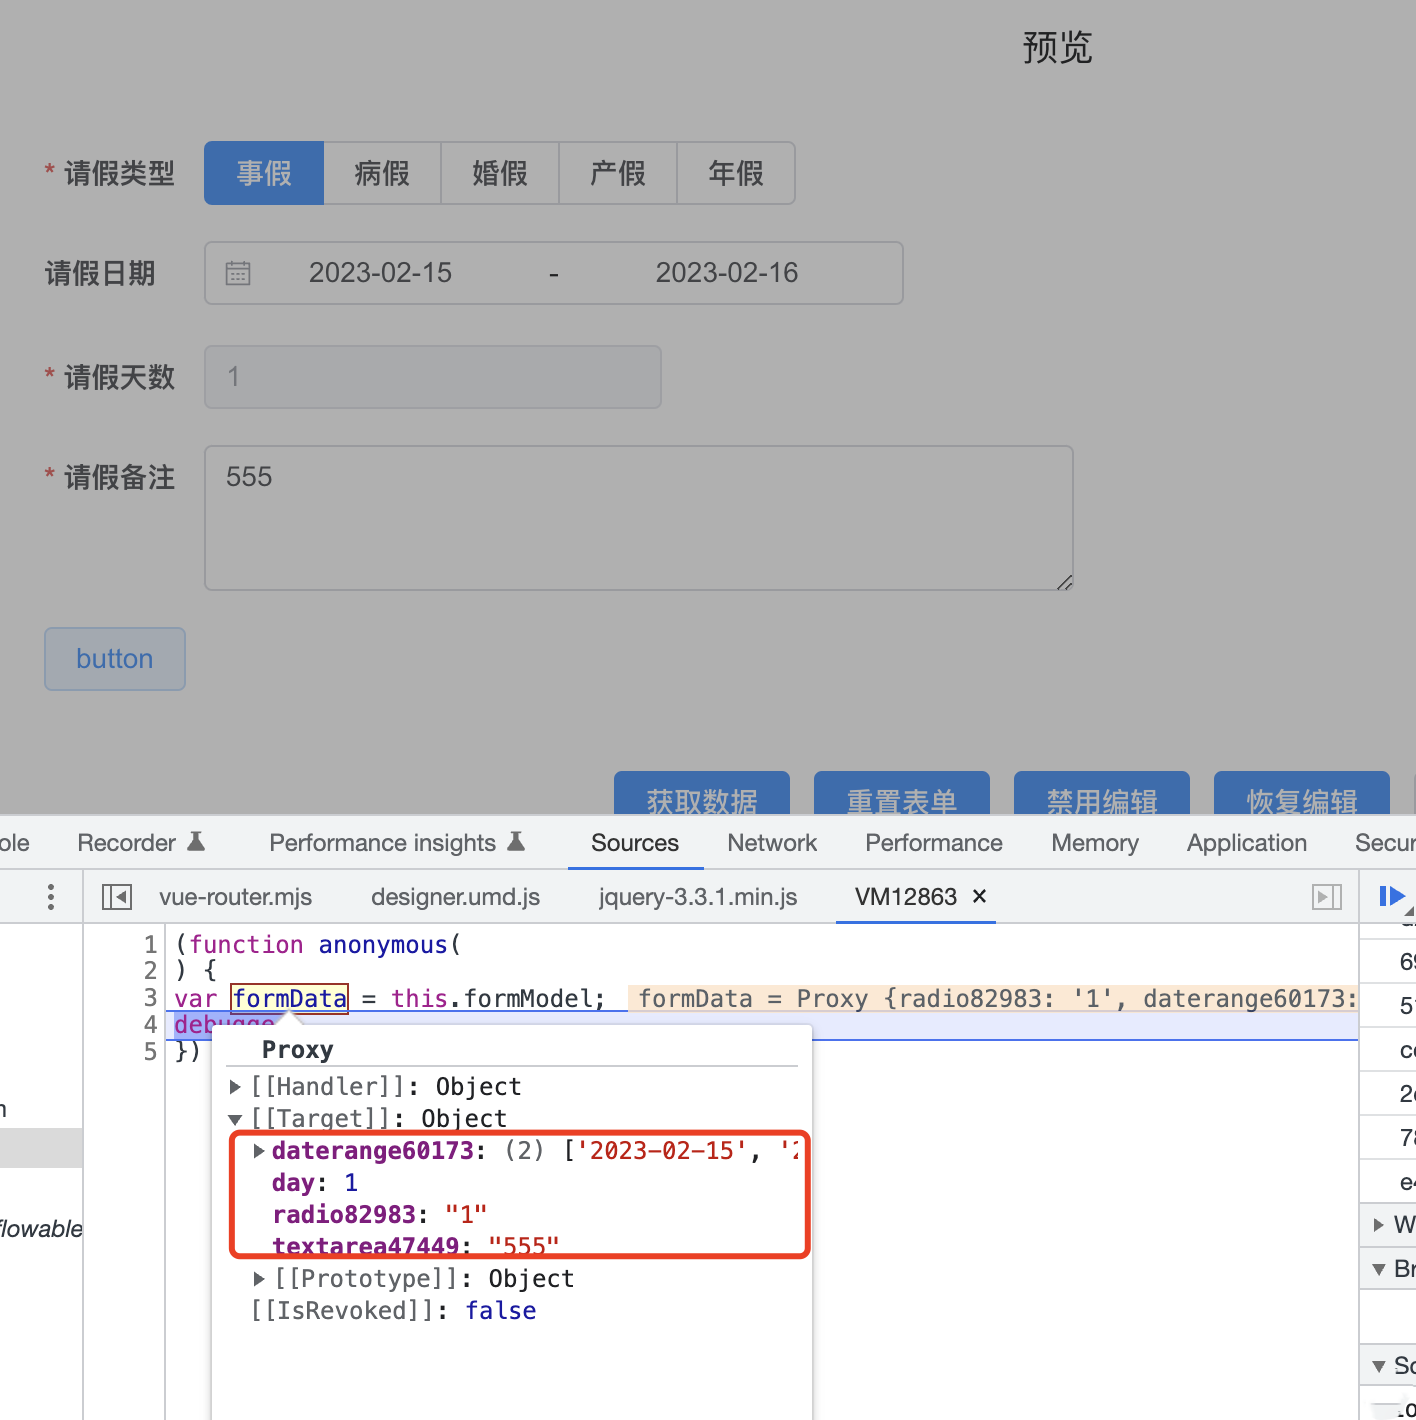This screenshot has height=1420, width=1416.
Task: Expand the [[Handler]] object entry
Action: [x=236, y=1087]
